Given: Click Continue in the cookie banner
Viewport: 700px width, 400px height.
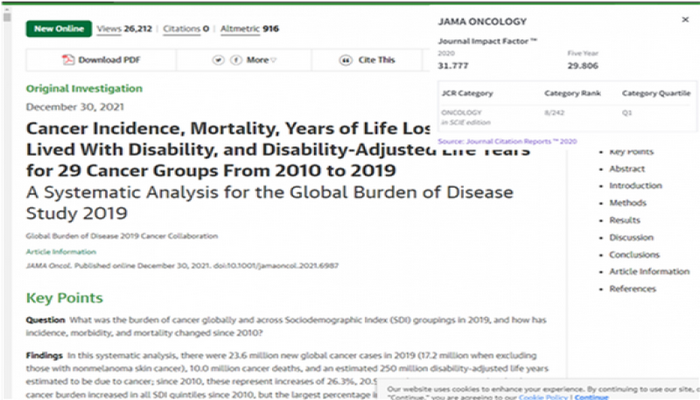Looking at the screenshot, I should [x=591, y=396].
